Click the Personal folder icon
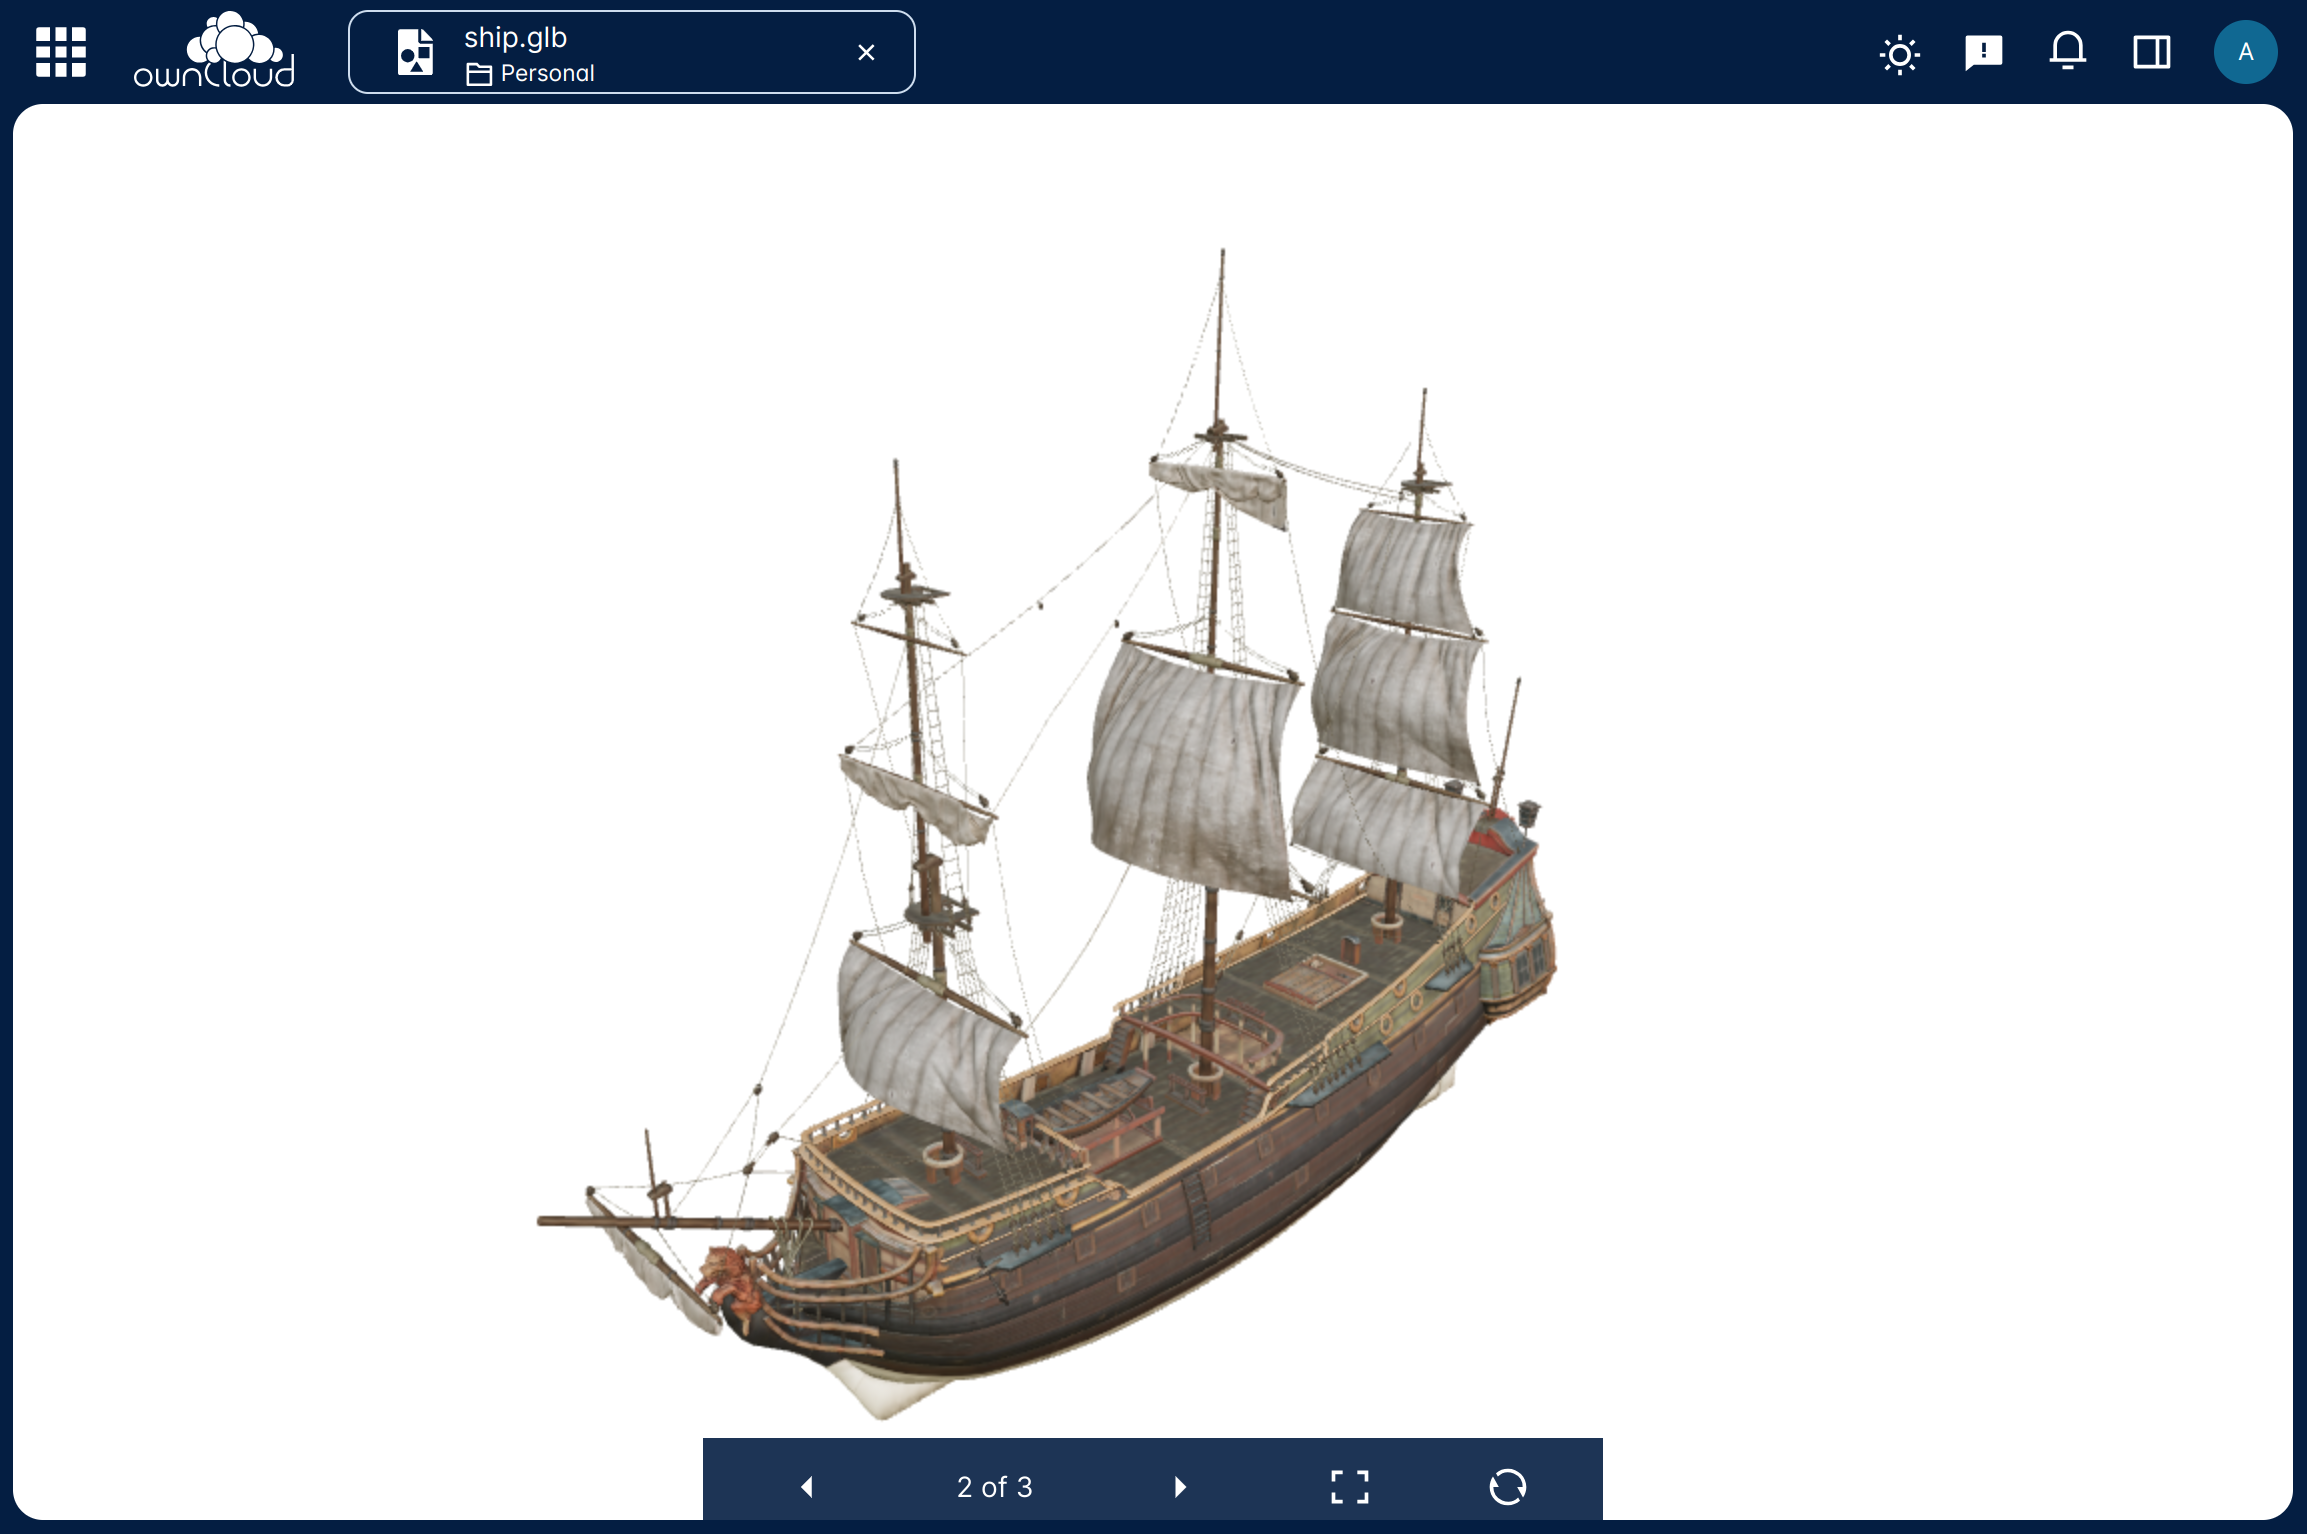Viewport: 2307px width, 1534px height. click(479, 74)
